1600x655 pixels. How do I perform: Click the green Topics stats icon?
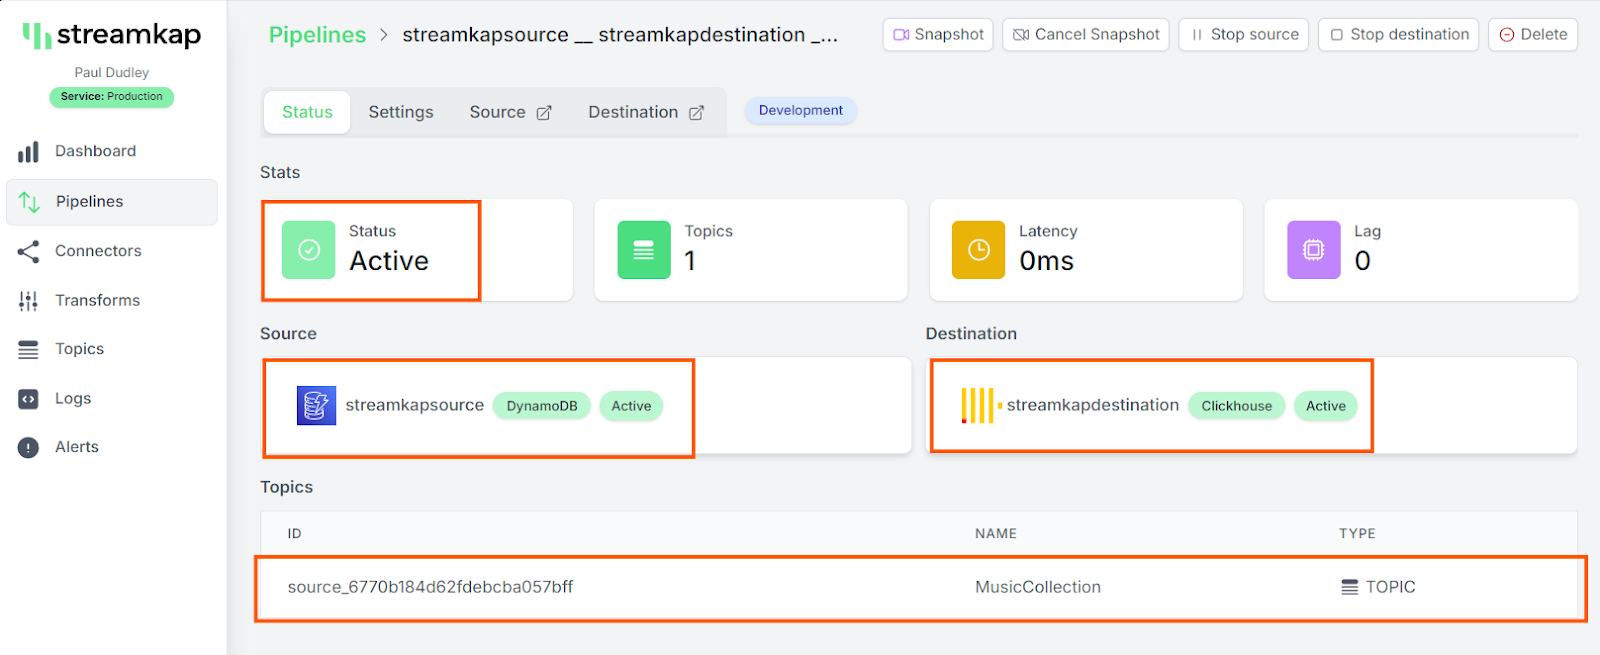point(644,250)
